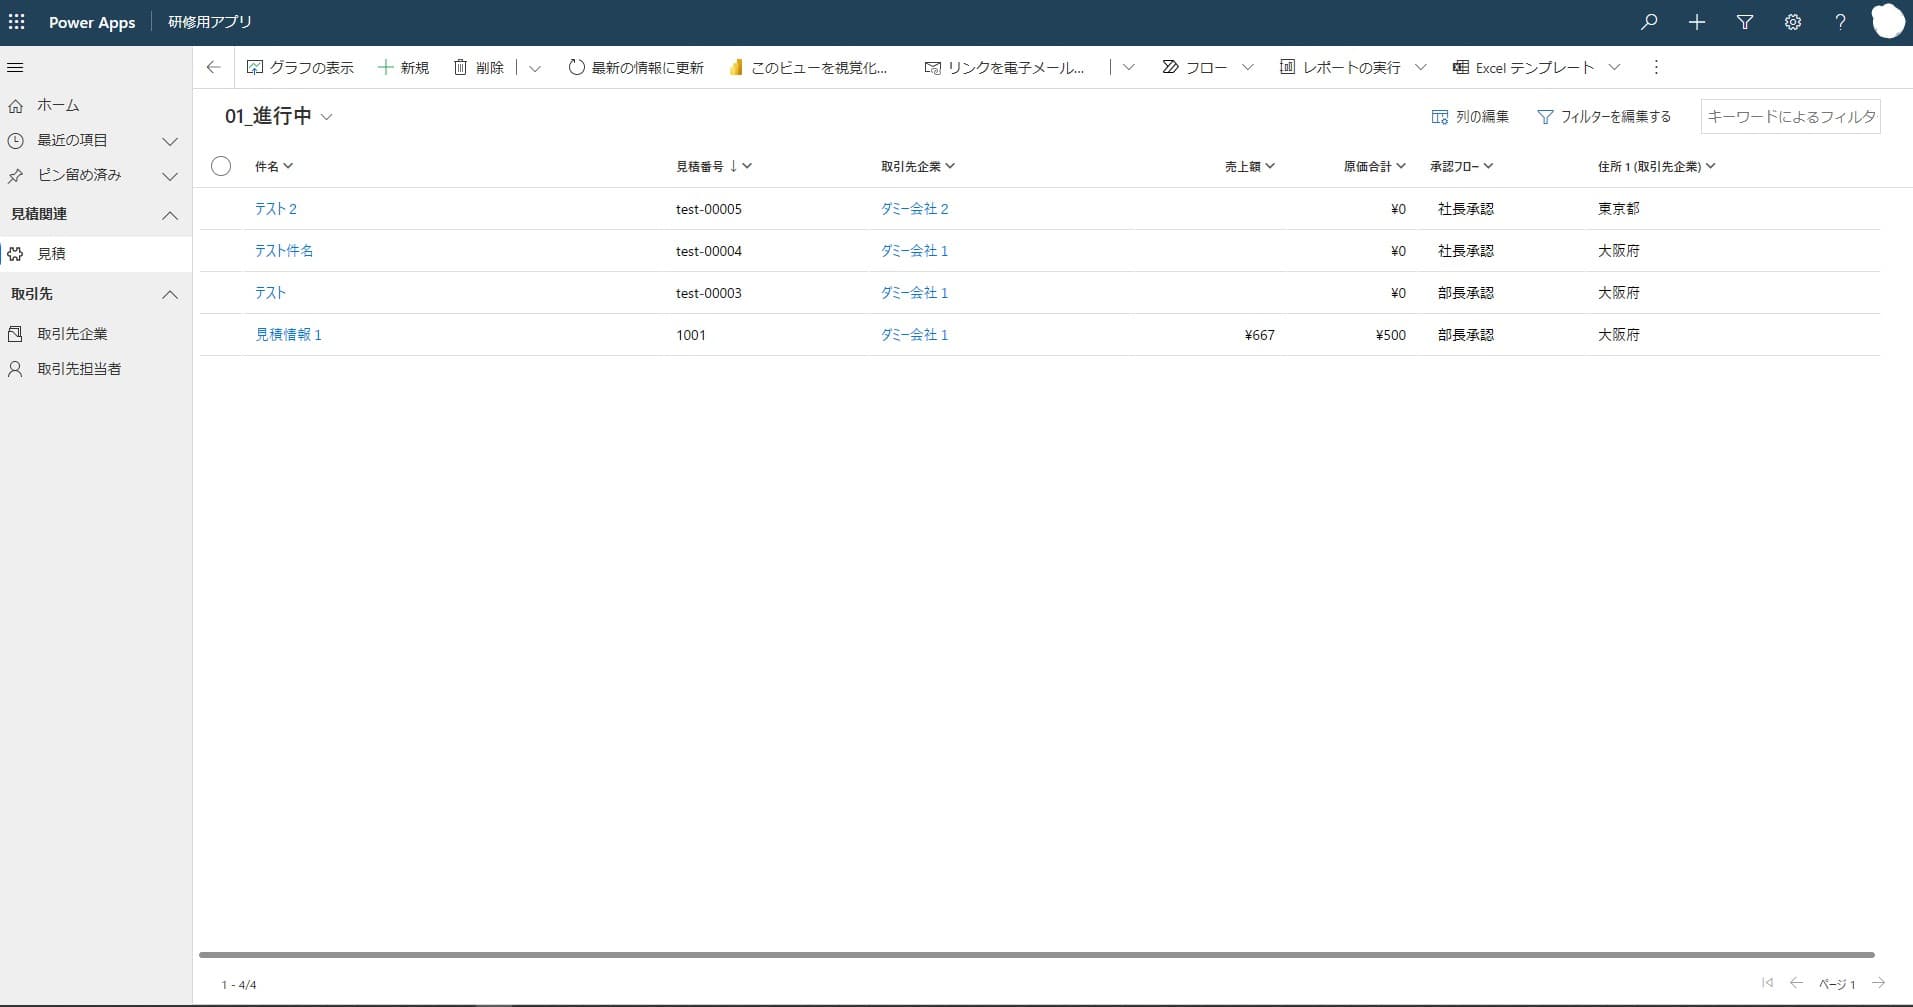
Task: Select 見積 in the sidebar
Action: (95, 254)
